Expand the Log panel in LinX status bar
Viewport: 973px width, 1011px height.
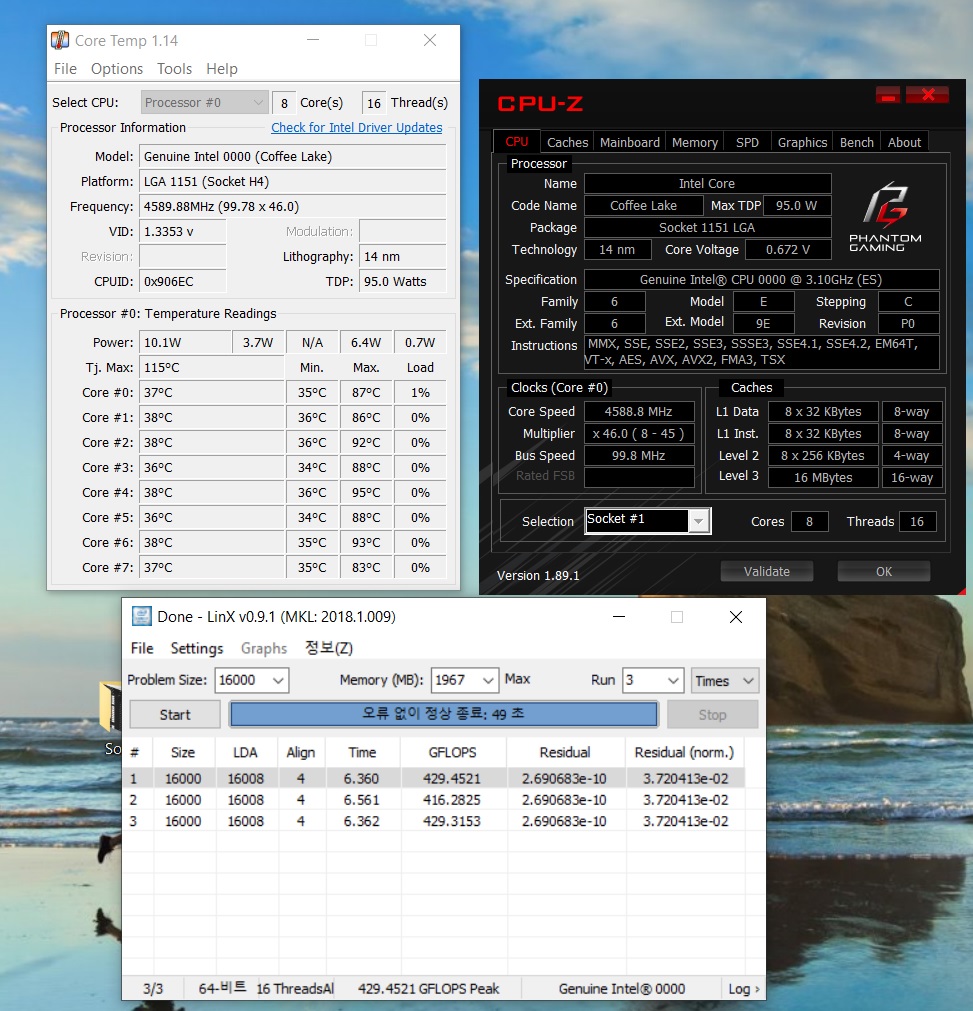click(x=743, y=988)
